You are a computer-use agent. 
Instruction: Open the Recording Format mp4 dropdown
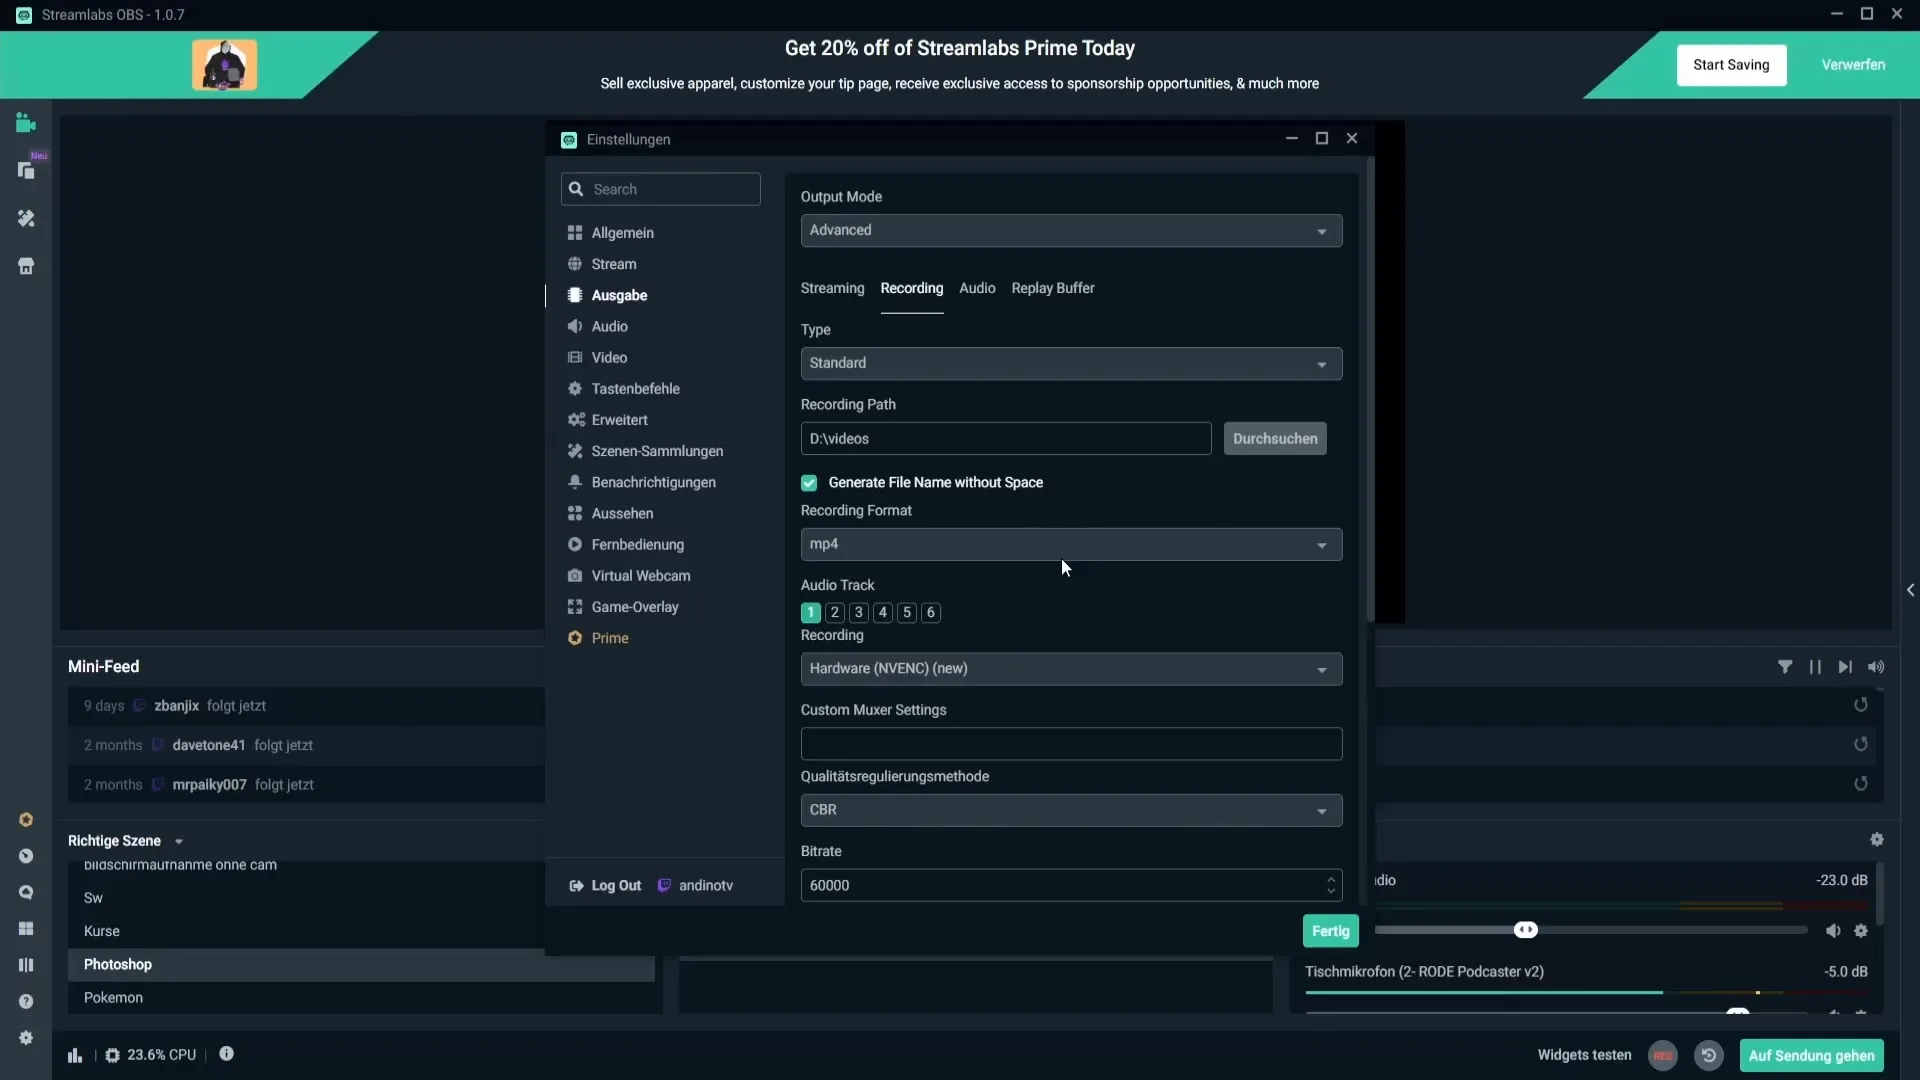coord(1071,545)
